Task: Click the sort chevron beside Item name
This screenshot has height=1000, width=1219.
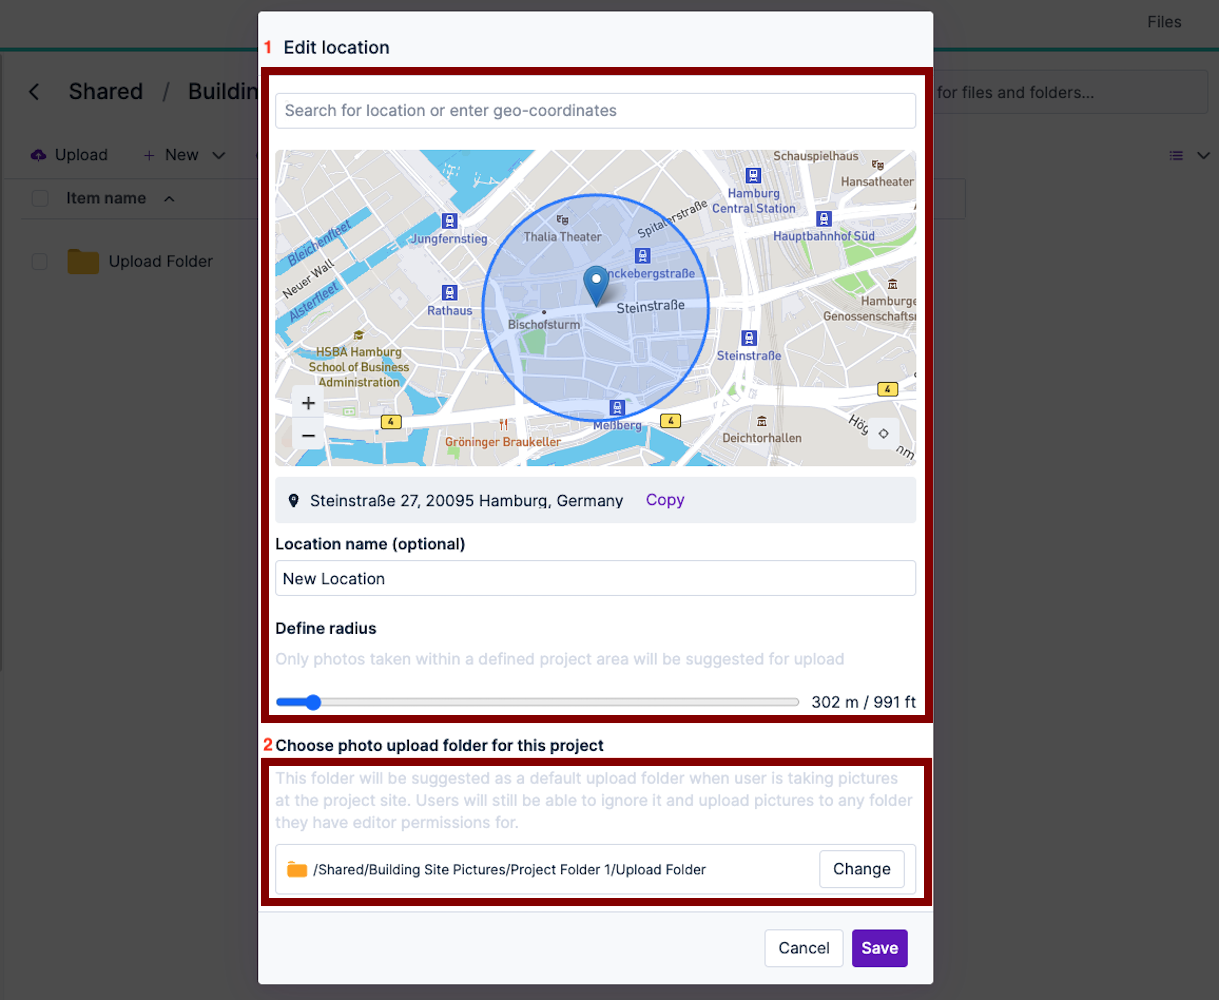Action: (168, 199)
